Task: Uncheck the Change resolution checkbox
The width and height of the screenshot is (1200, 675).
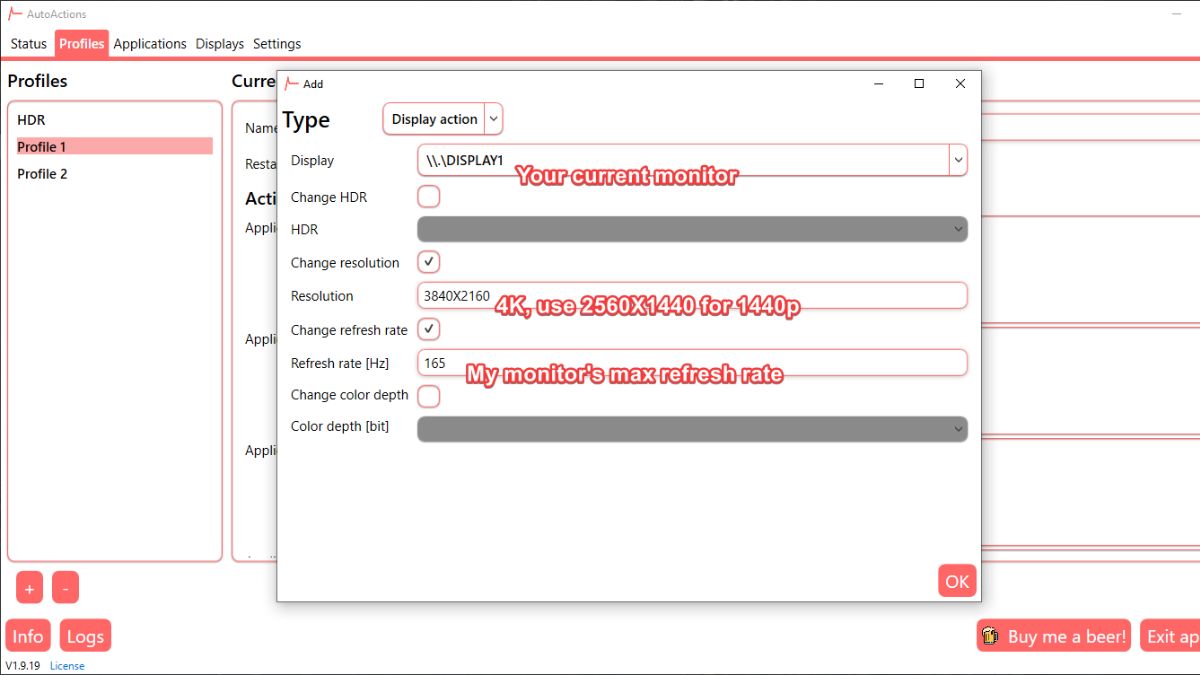Action: click(428, 262)
